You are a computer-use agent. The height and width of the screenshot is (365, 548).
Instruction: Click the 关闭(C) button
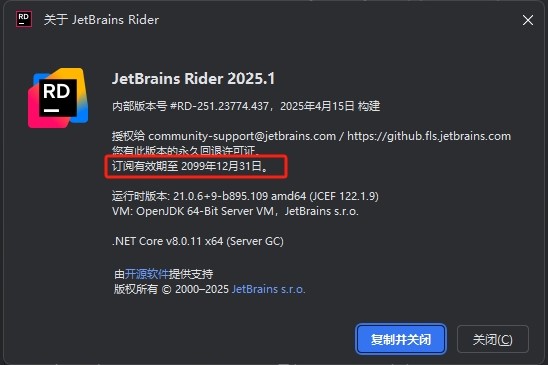click(492, 339)
